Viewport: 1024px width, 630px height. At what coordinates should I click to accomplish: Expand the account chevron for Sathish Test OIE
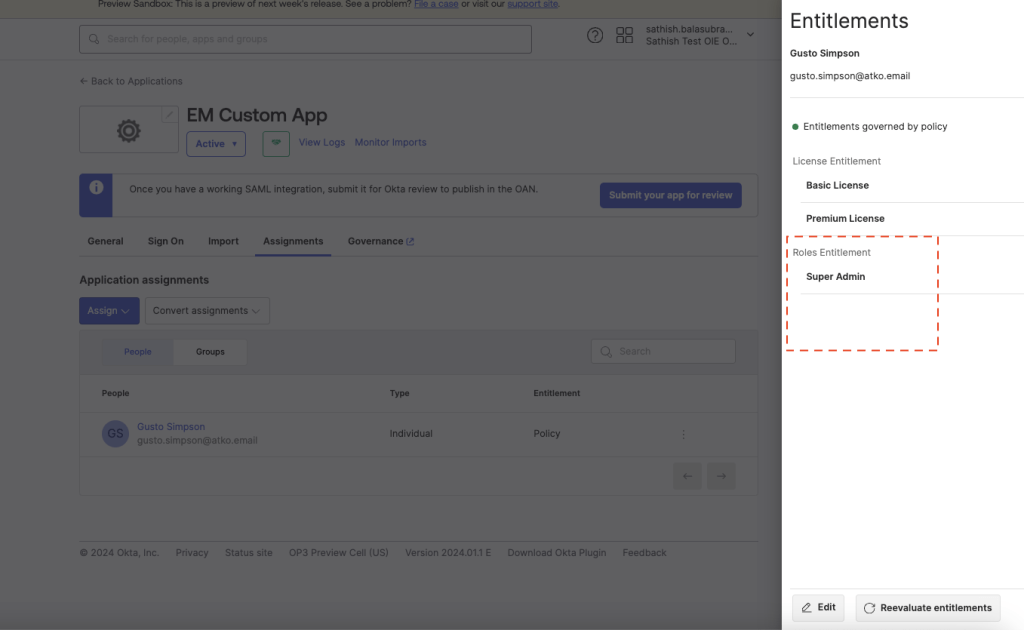pyautogui.click(x=748, y=33)
